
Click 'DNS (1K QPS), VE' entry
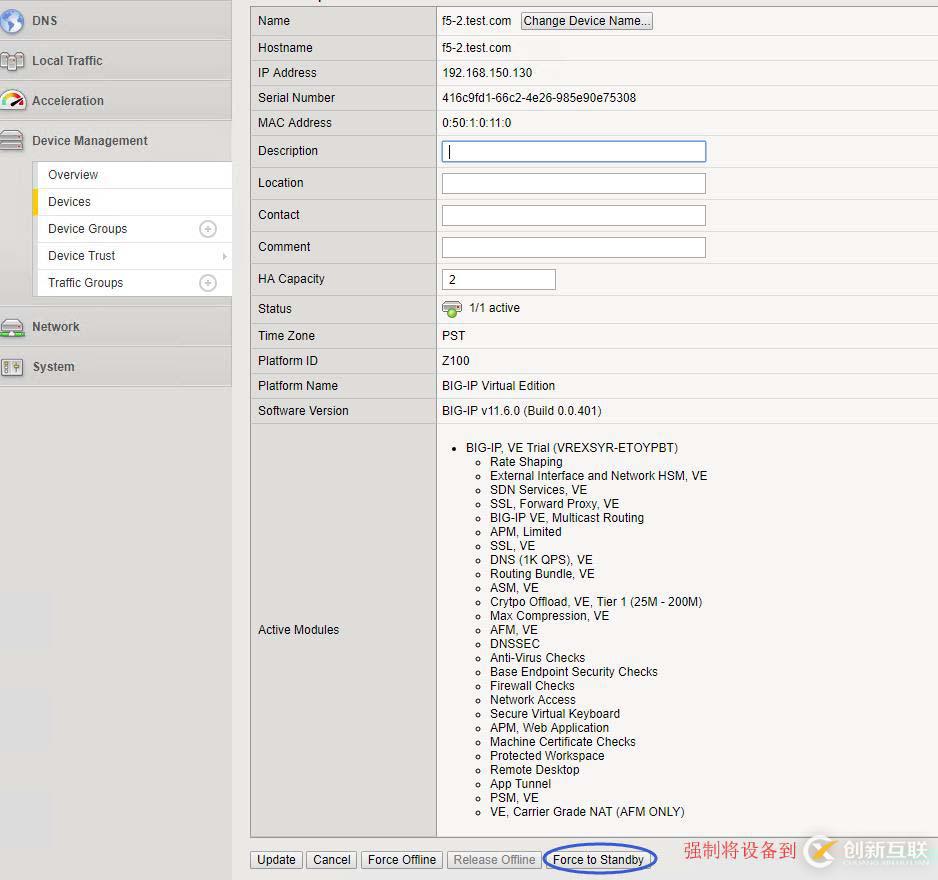pyautogui.click(x=541, y=560)
